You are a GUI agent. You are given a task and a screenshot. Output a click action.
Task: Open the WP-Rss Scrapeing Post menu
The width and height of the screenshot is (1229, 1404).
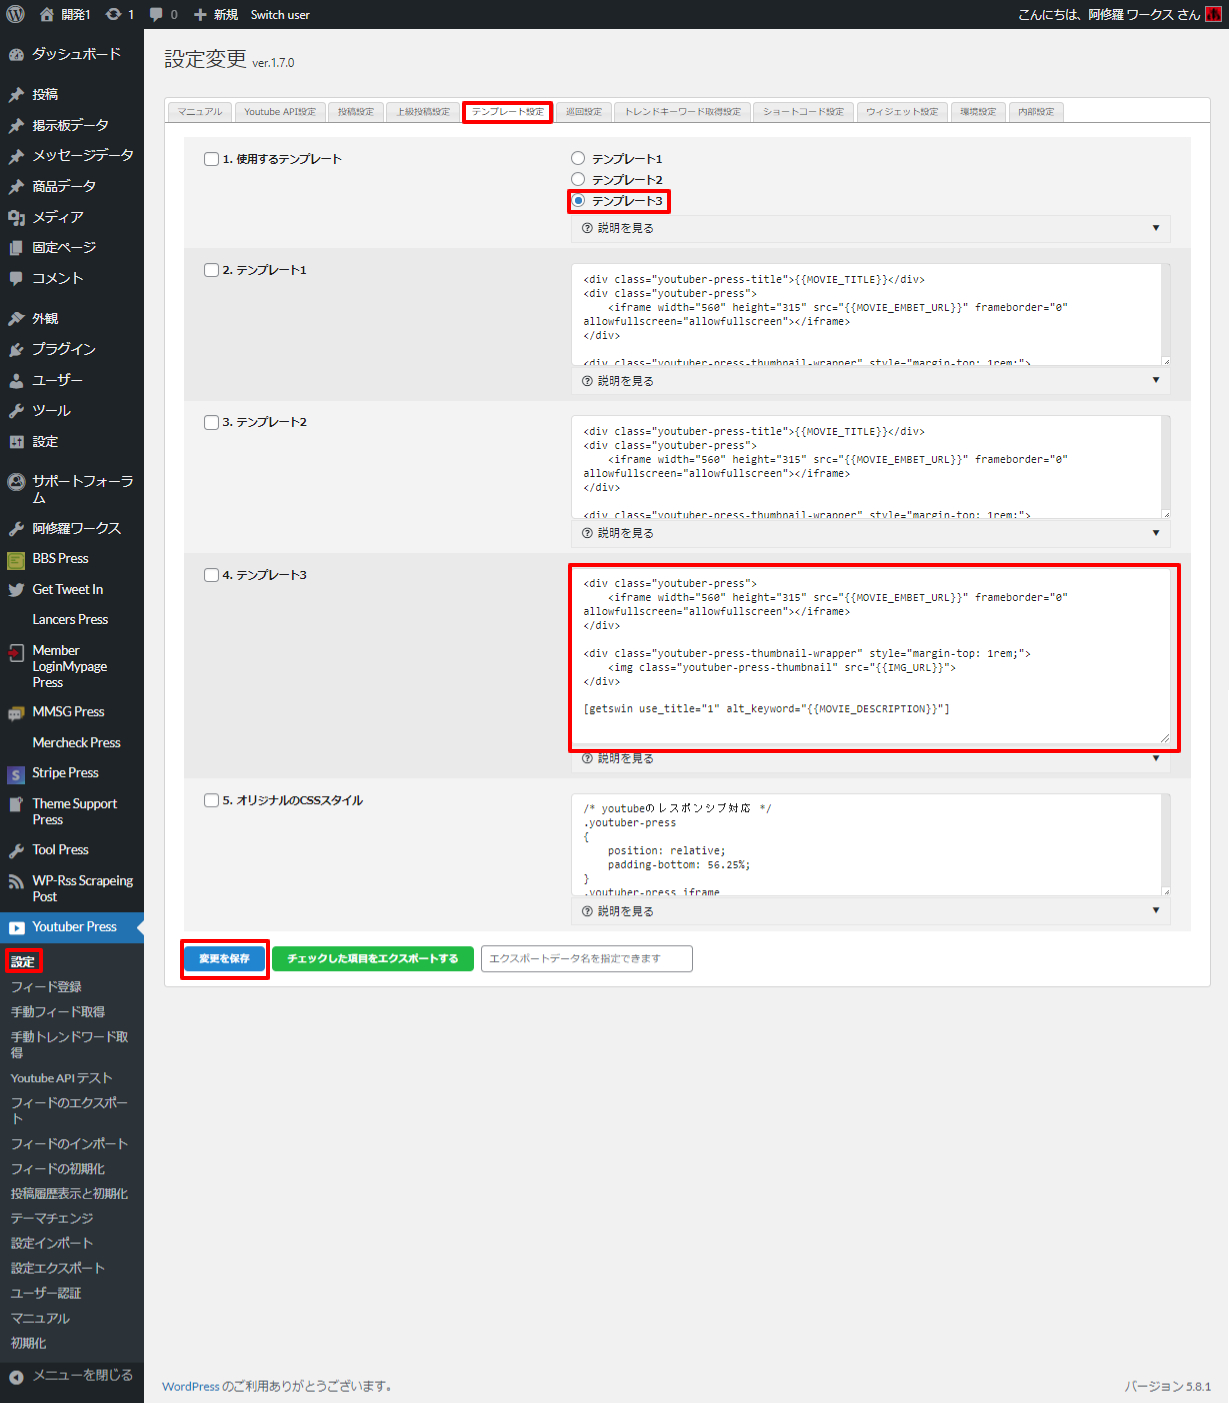pos(82,888)
